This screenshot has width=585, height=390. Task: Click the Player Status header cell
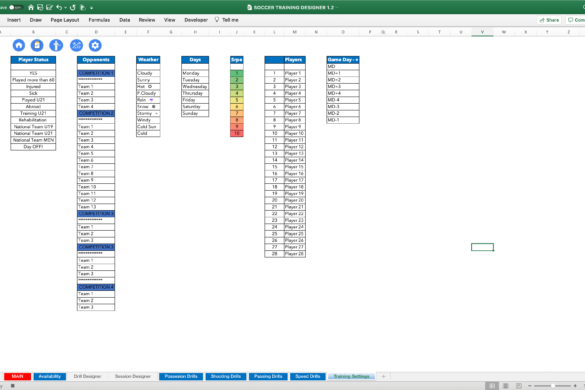coord(33,60)
